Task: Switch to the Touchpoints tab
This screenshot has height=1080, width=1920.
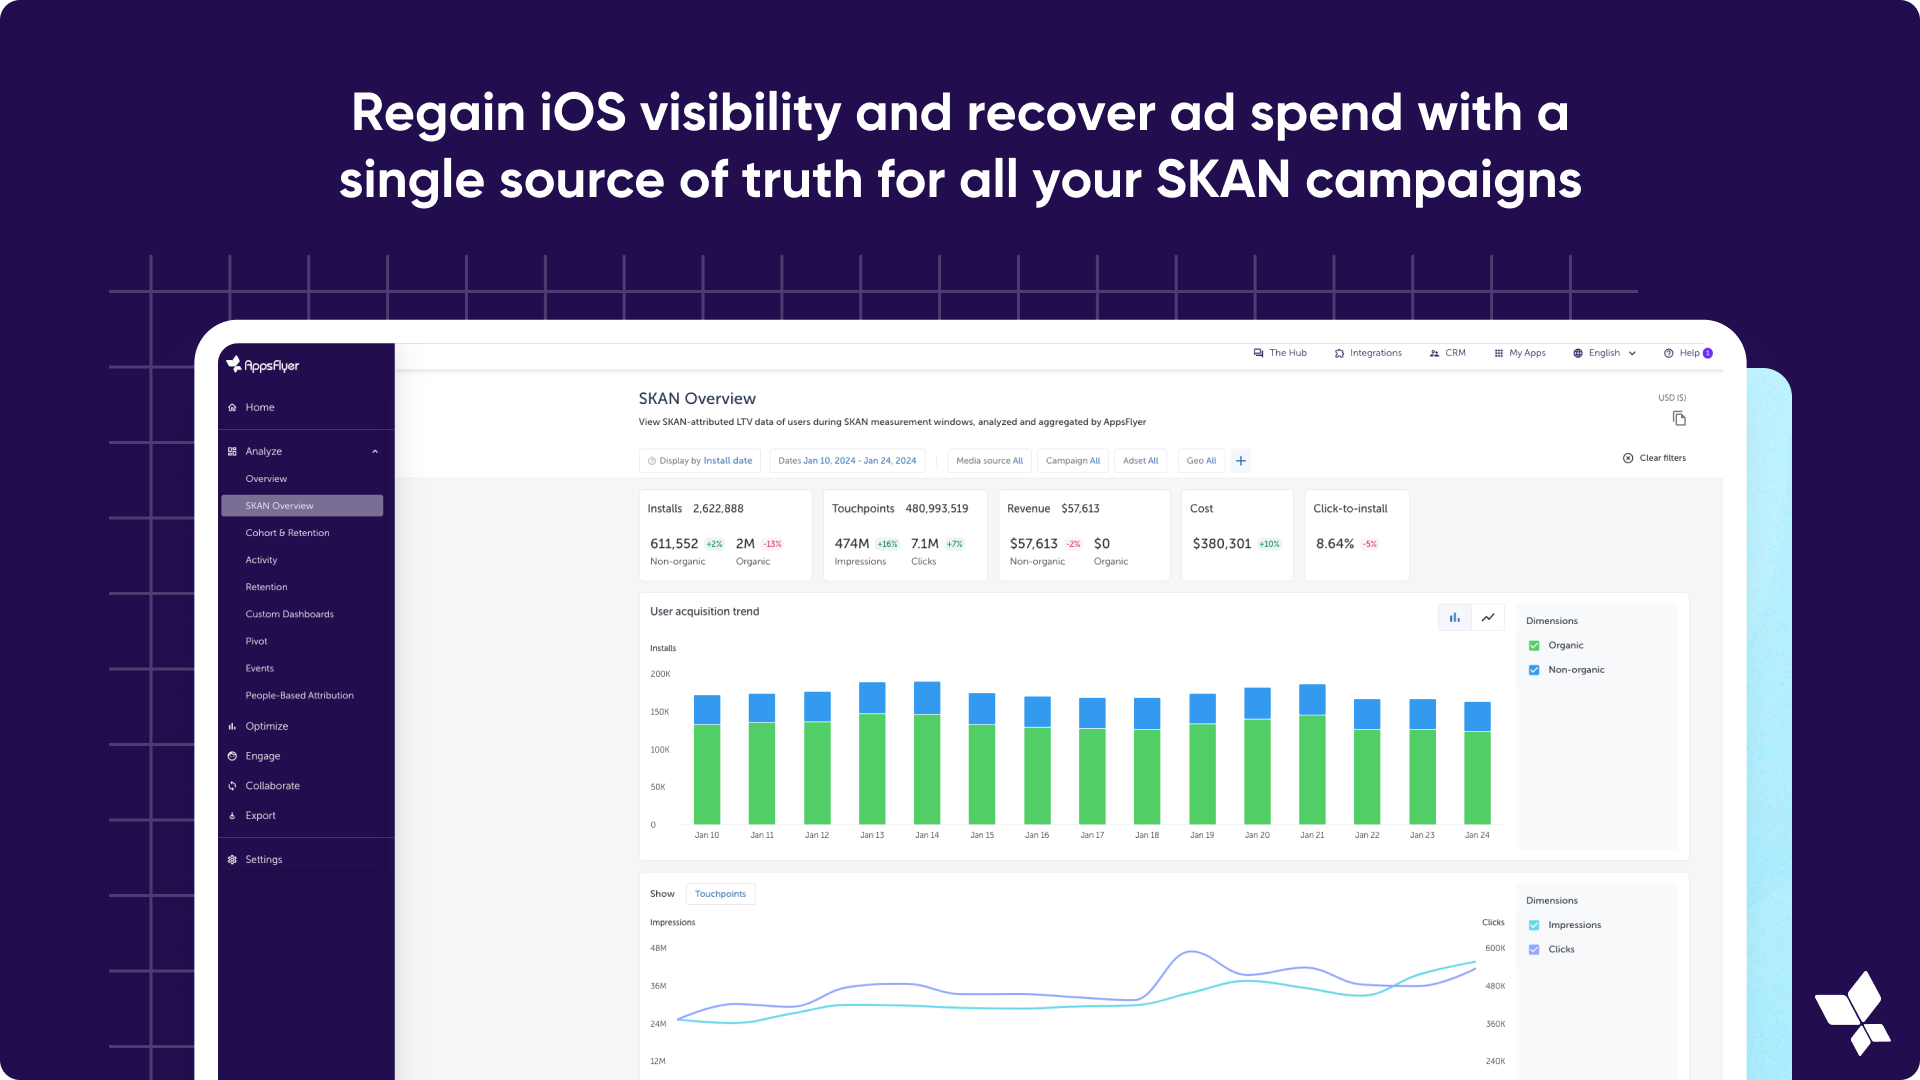Action: (x=720, y=893)
